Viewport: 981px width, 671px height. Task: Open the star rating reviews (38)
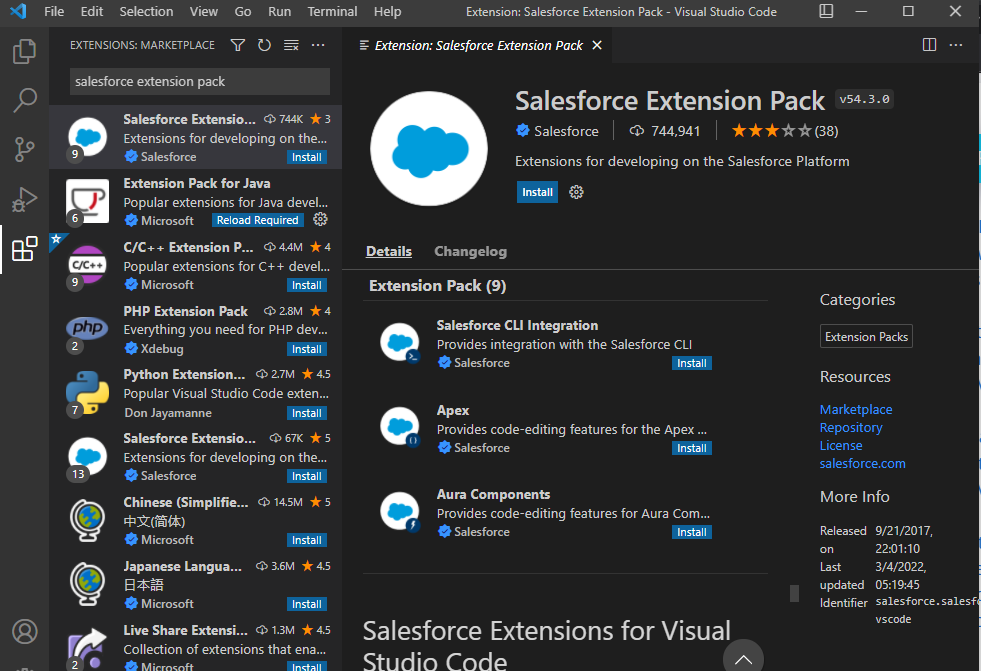pos(785,131)
